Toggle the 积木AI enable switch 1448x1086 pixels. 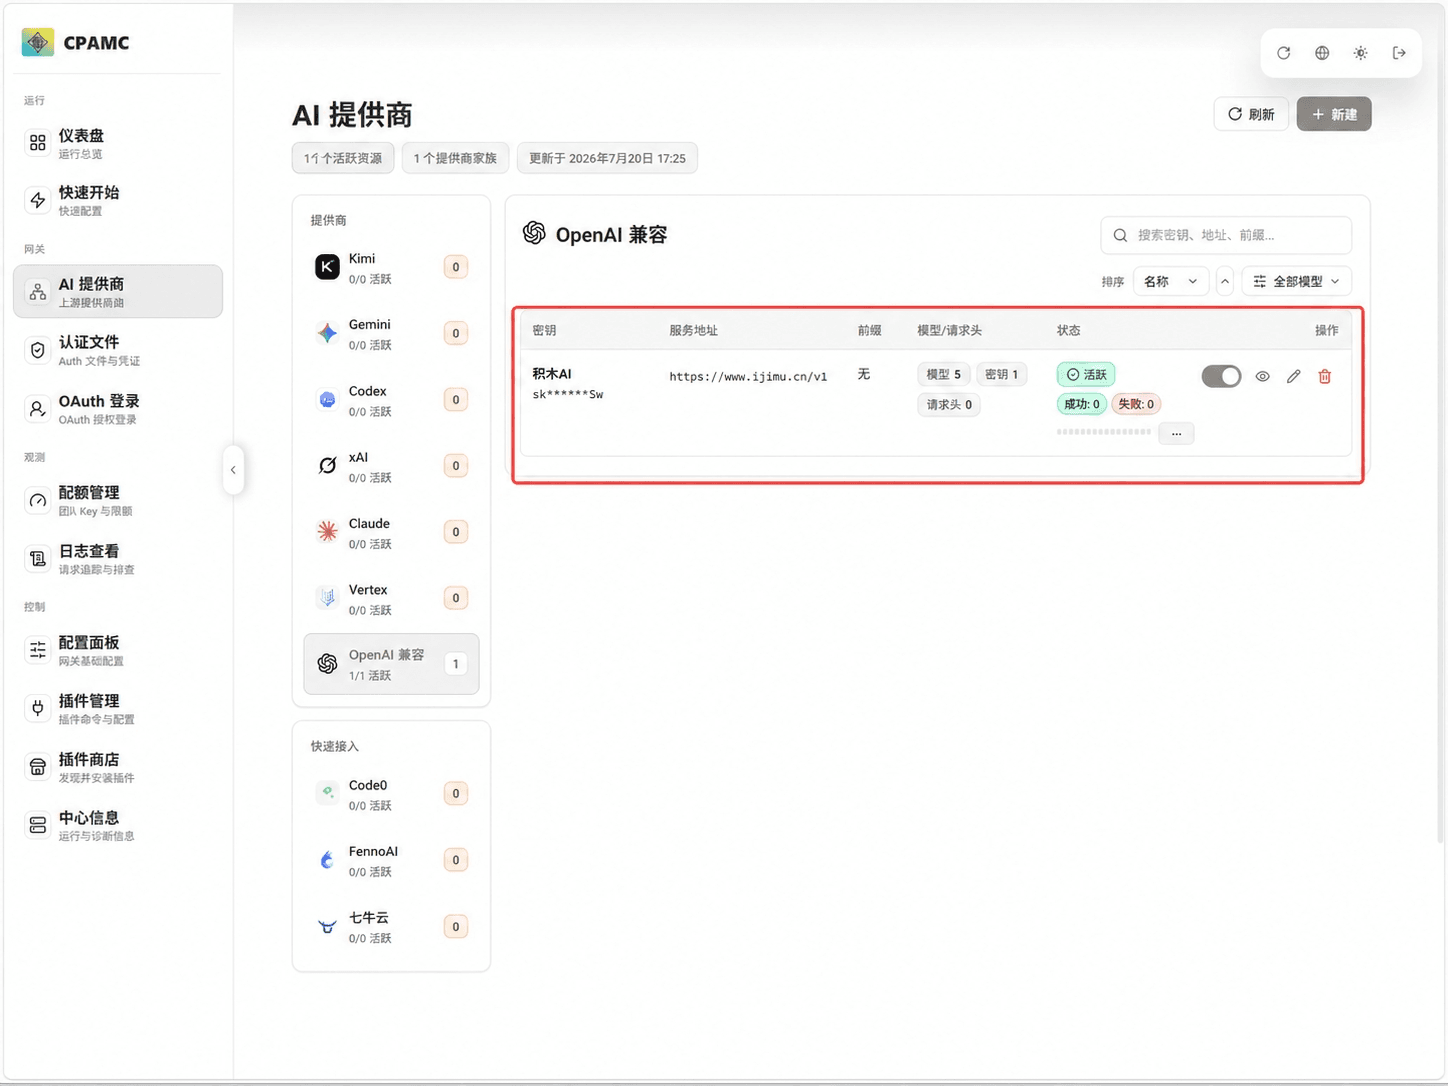pos(1221,376)
